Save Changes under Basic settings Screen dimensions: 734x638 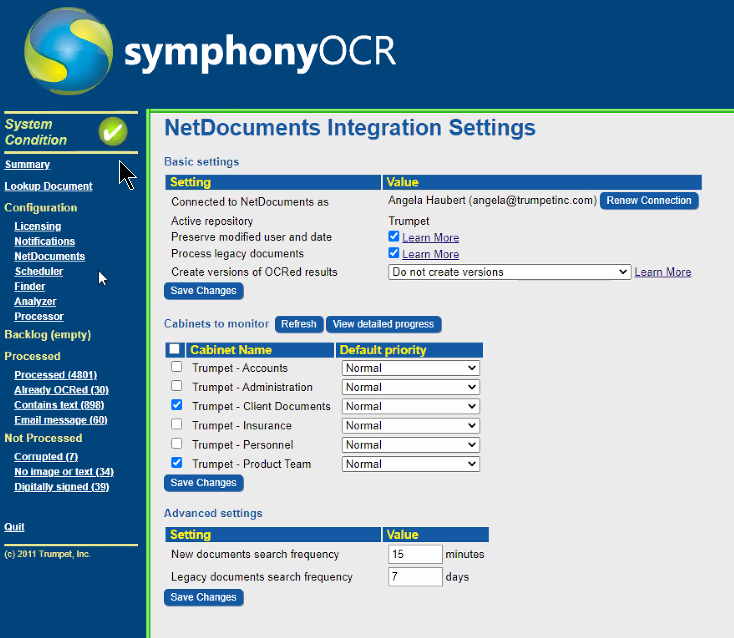click(204, 291)
